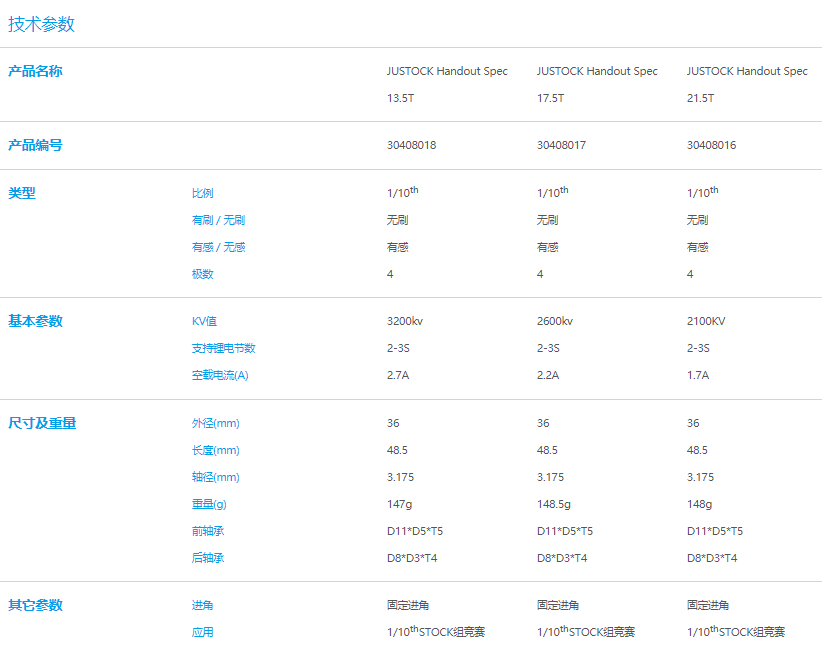Click the 比例 parameter label
Viewport: 822px width, 651px height.
202,193
